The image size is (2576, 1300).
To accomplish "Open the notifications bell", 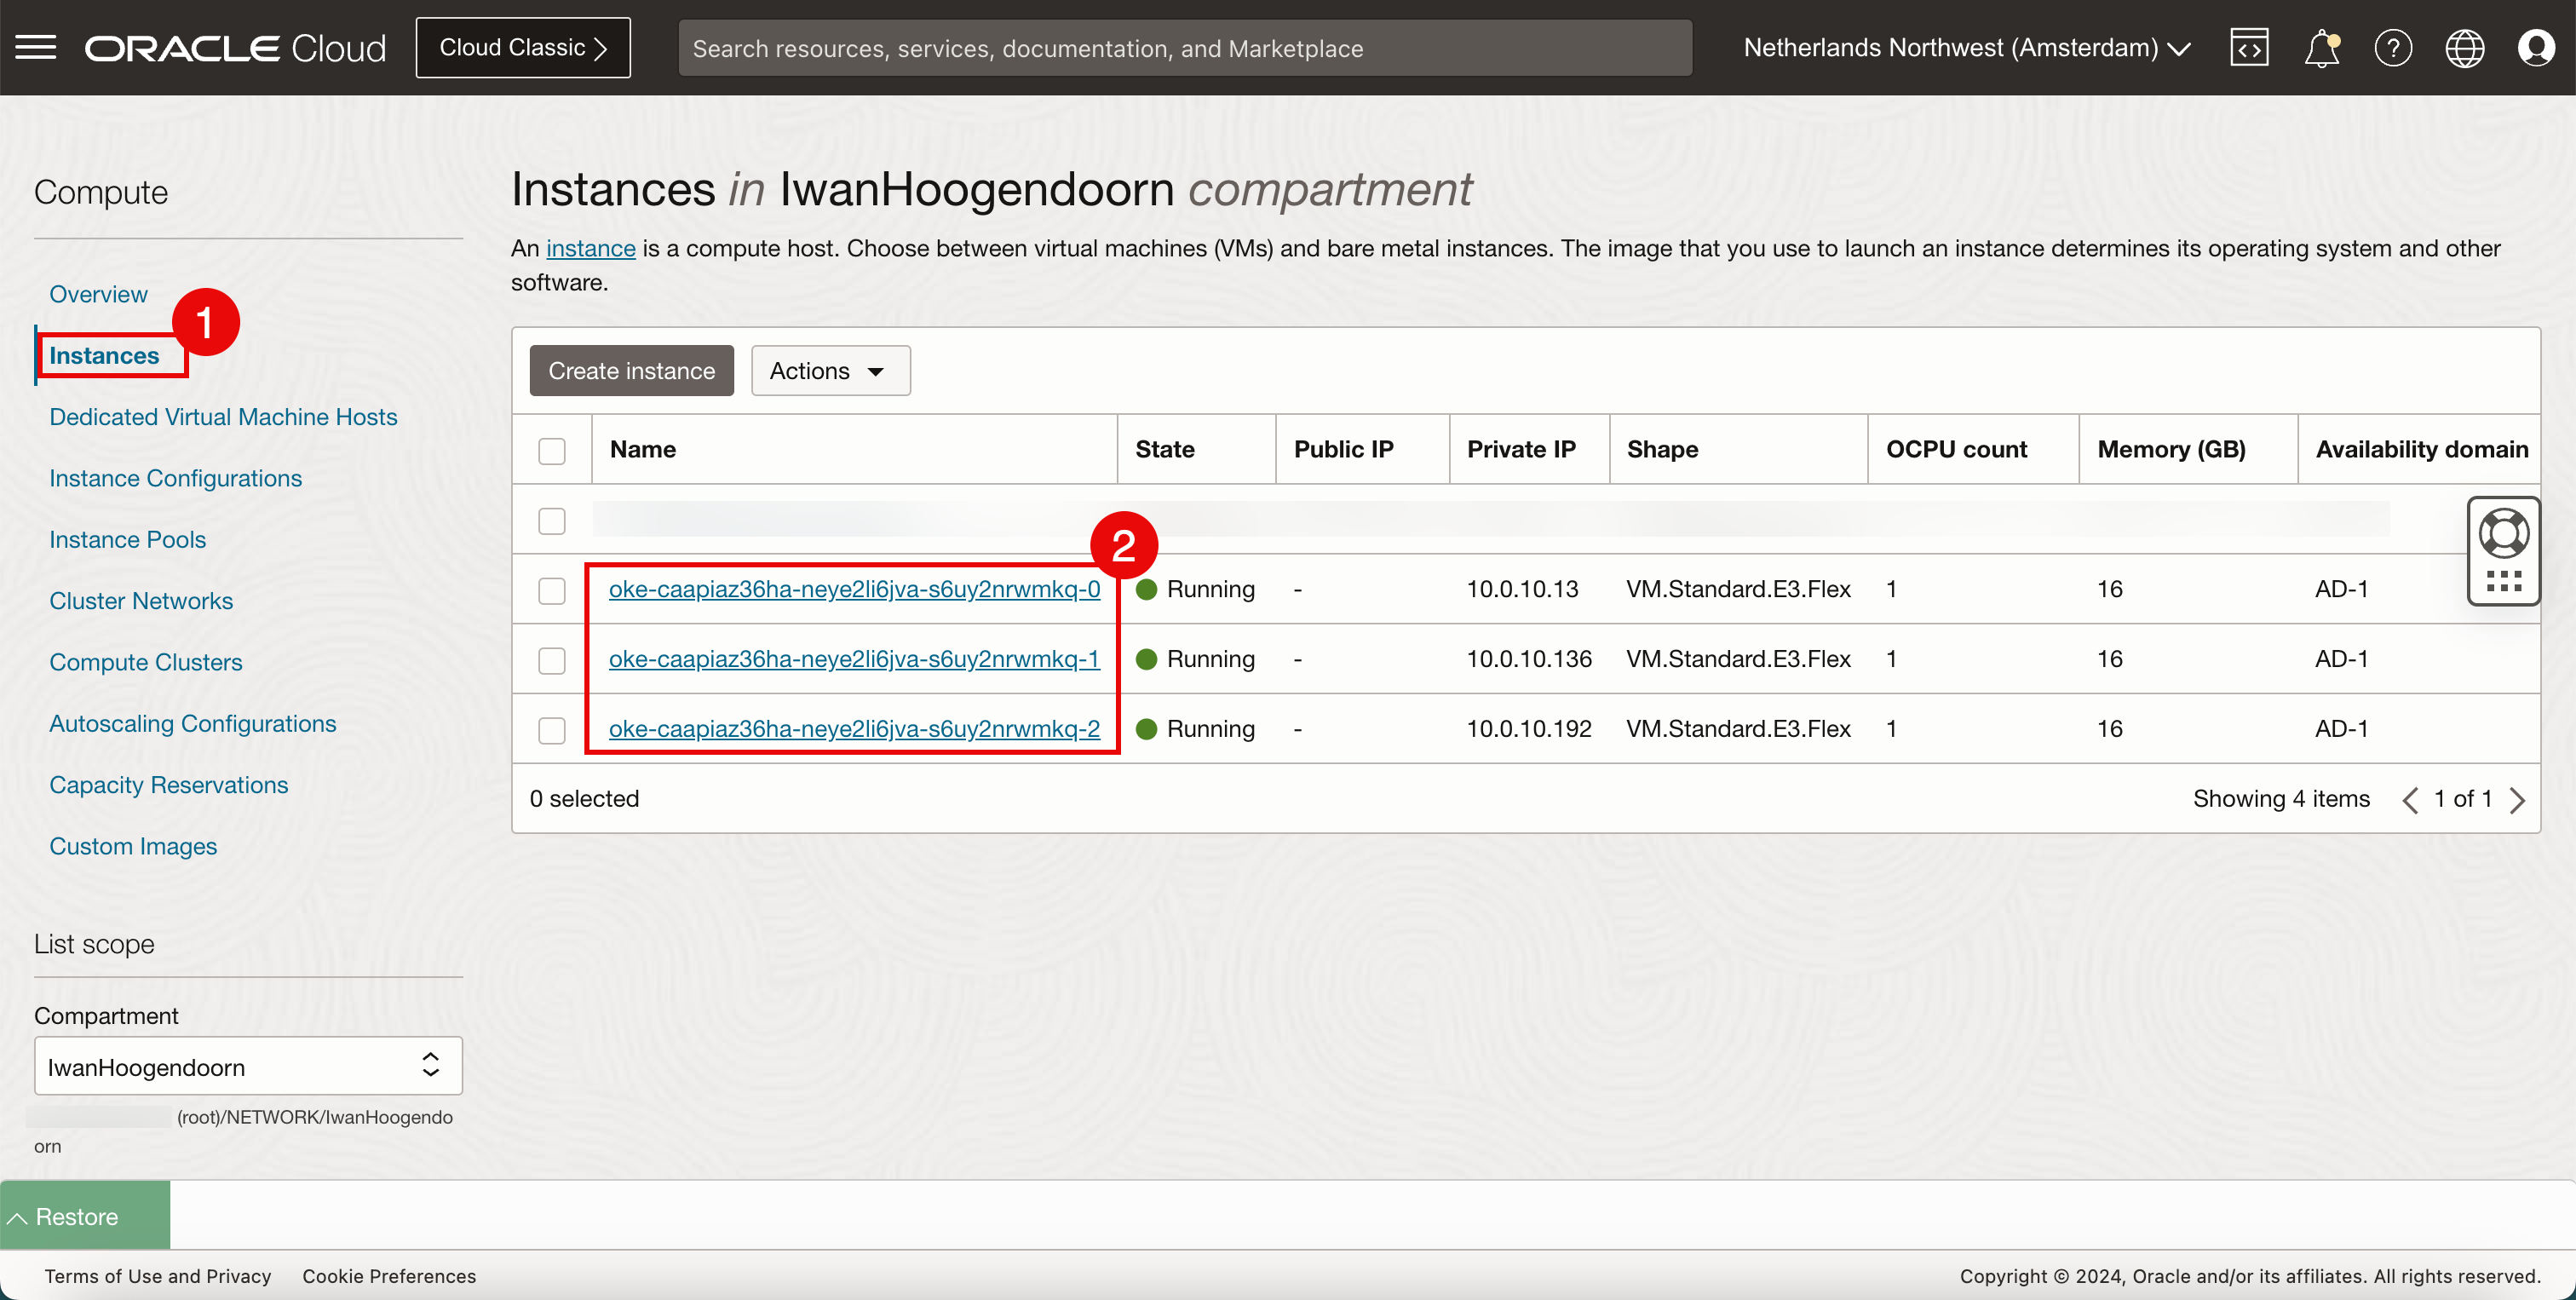I will [2320, 47].
